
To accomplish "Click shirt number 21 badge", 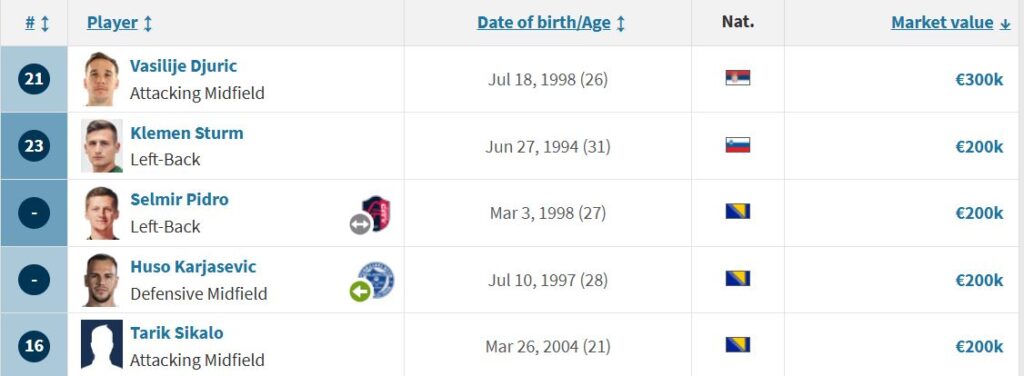I will [34, 79].
